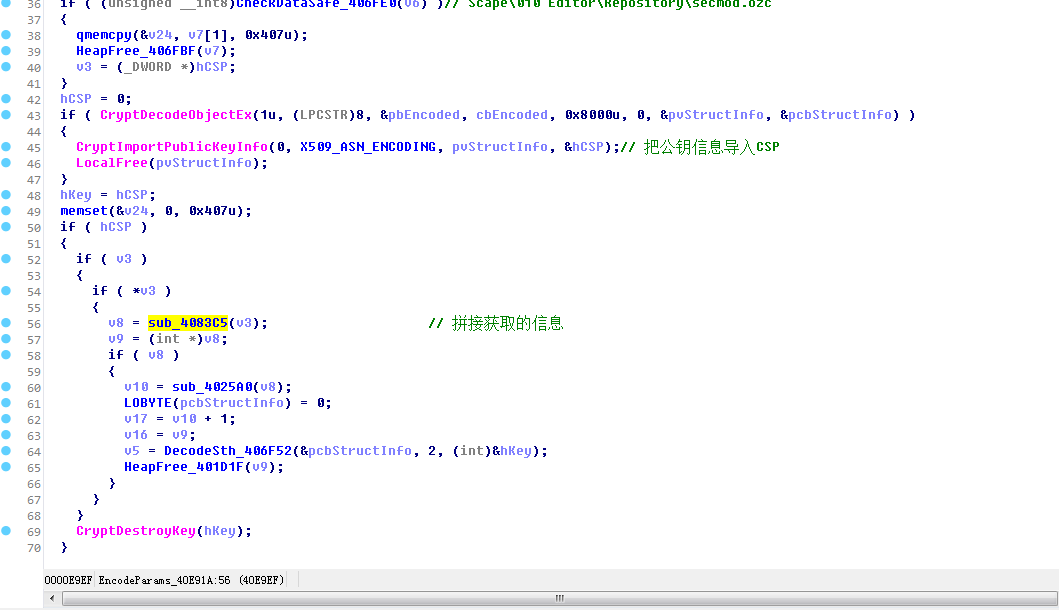The width and height of the screenshot is (1059, 610).
Task: Click line number 70 in gutter
Action: (34, 548)
